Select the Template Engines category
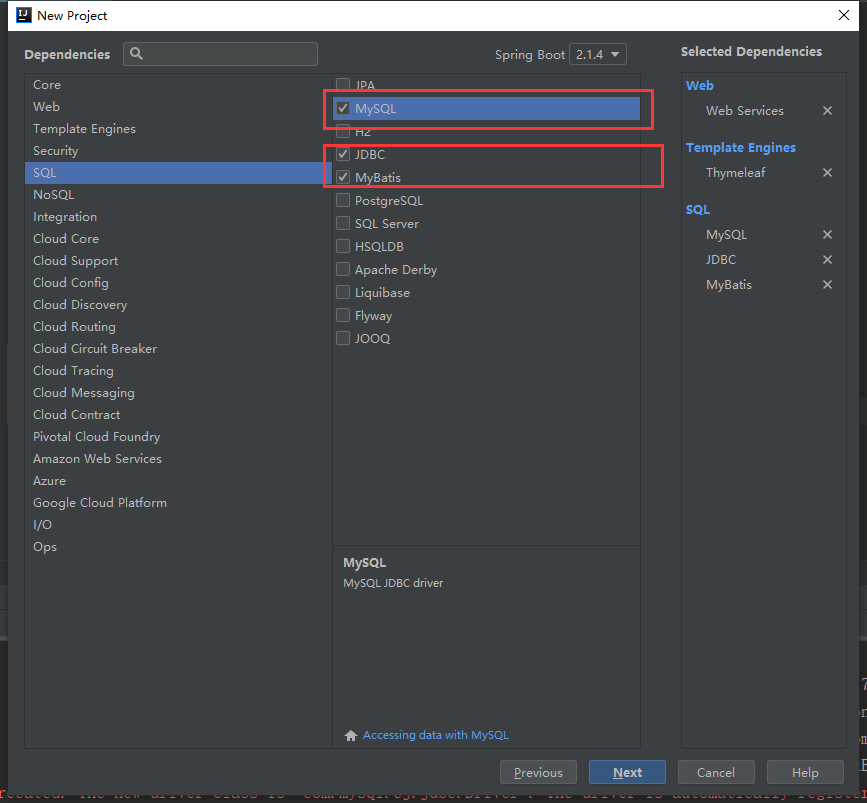The width and height of the screenshot is (867, 803). [178, 129]
